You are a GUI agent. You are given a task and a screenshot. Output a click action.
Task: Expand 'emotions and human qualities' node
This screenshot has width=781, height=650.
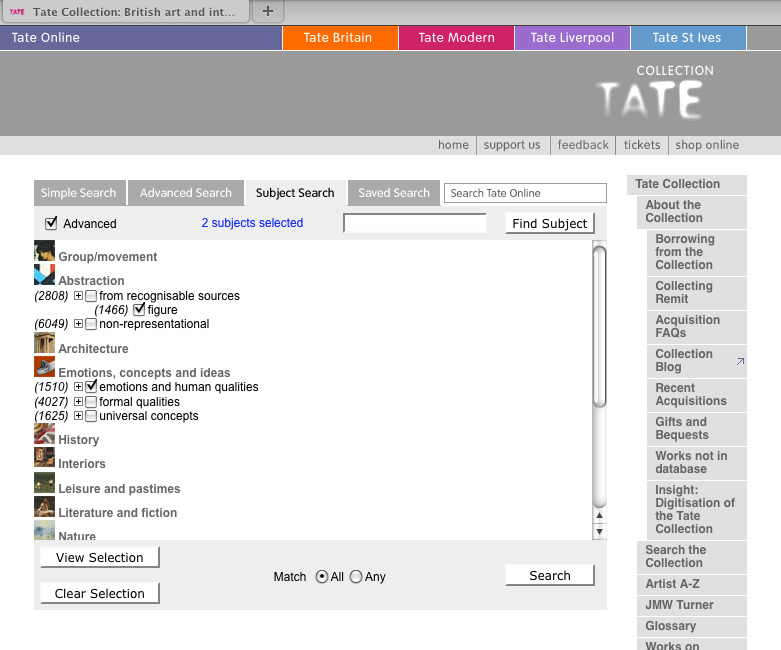78,387
